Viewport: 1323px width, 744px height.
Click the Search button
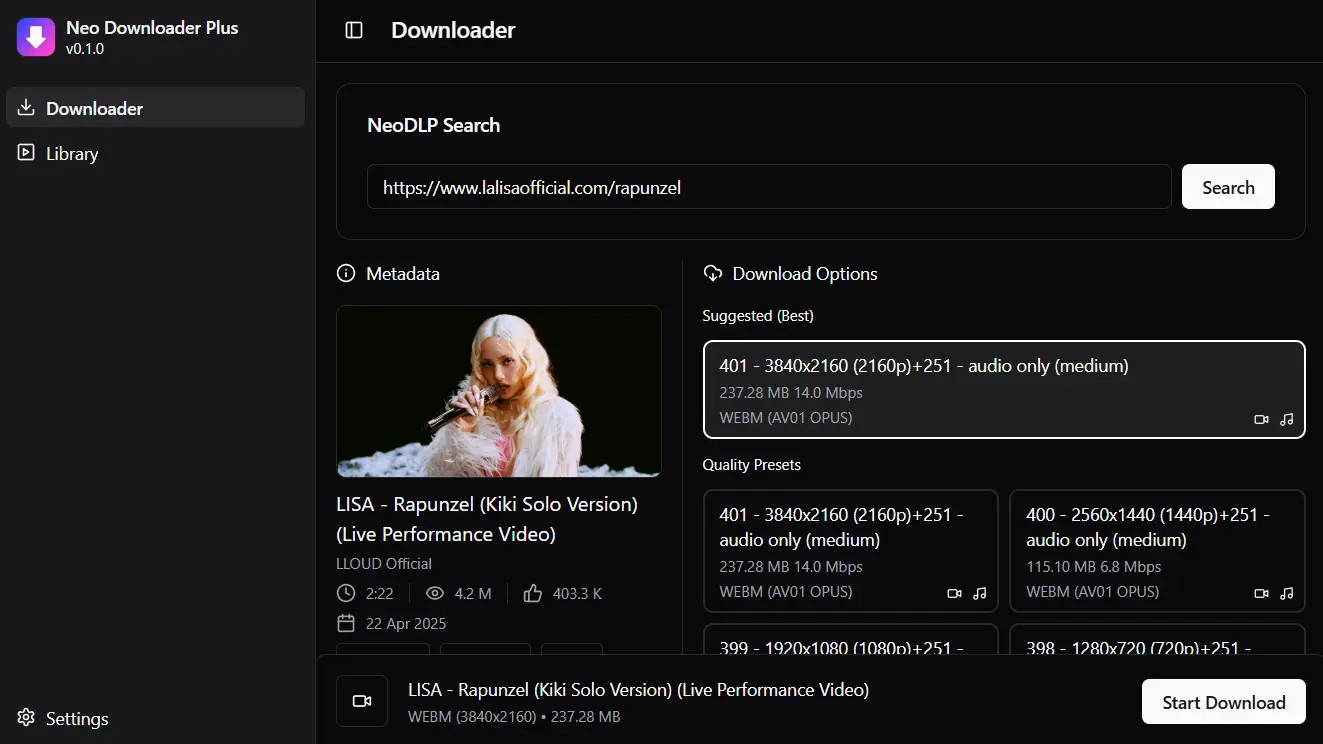[1228, 187]
